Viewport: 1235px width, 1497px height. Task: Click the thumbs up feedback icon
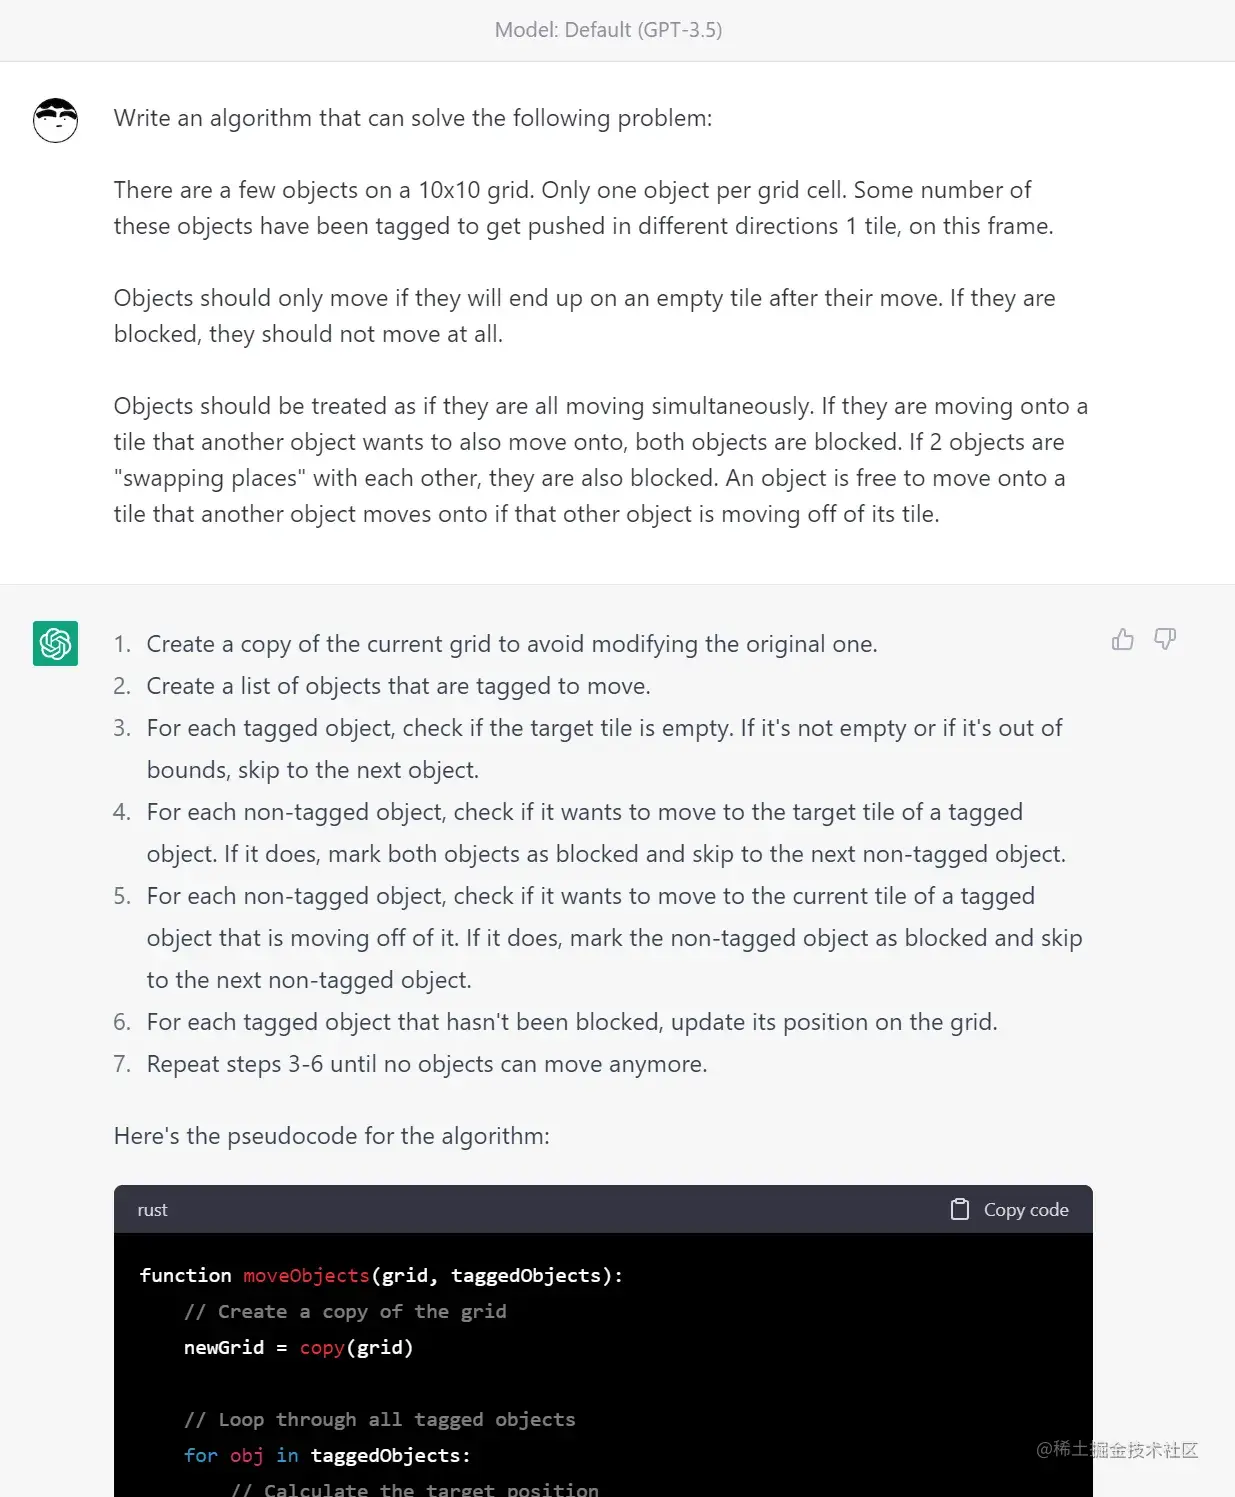tap(1122, 640)
